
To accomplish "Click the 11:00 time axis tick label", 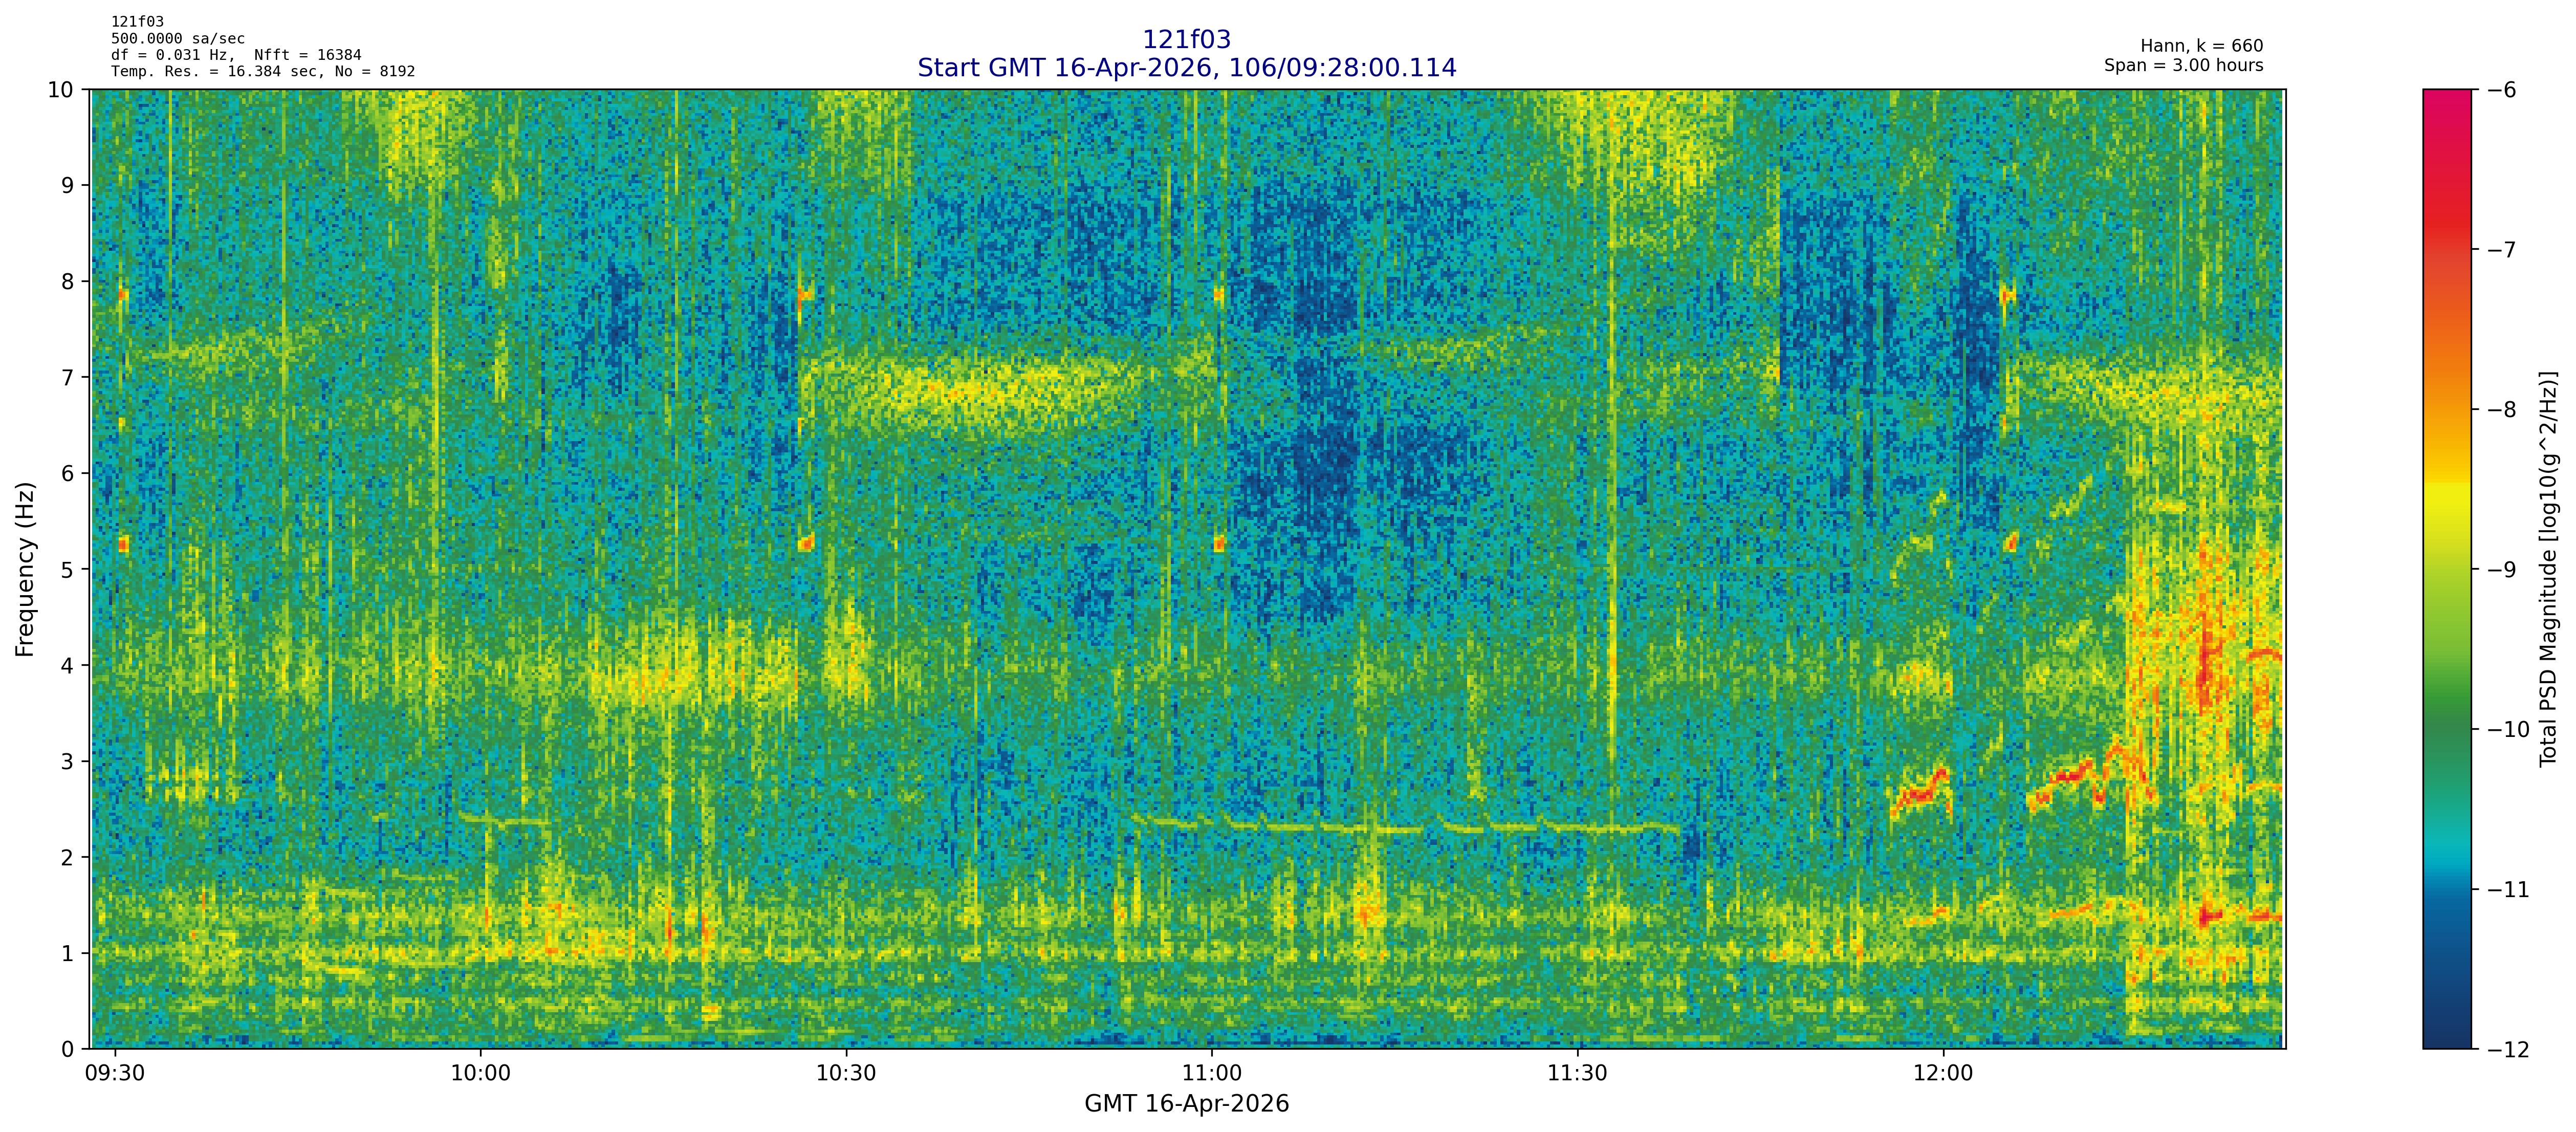I will (1211, 1074).
